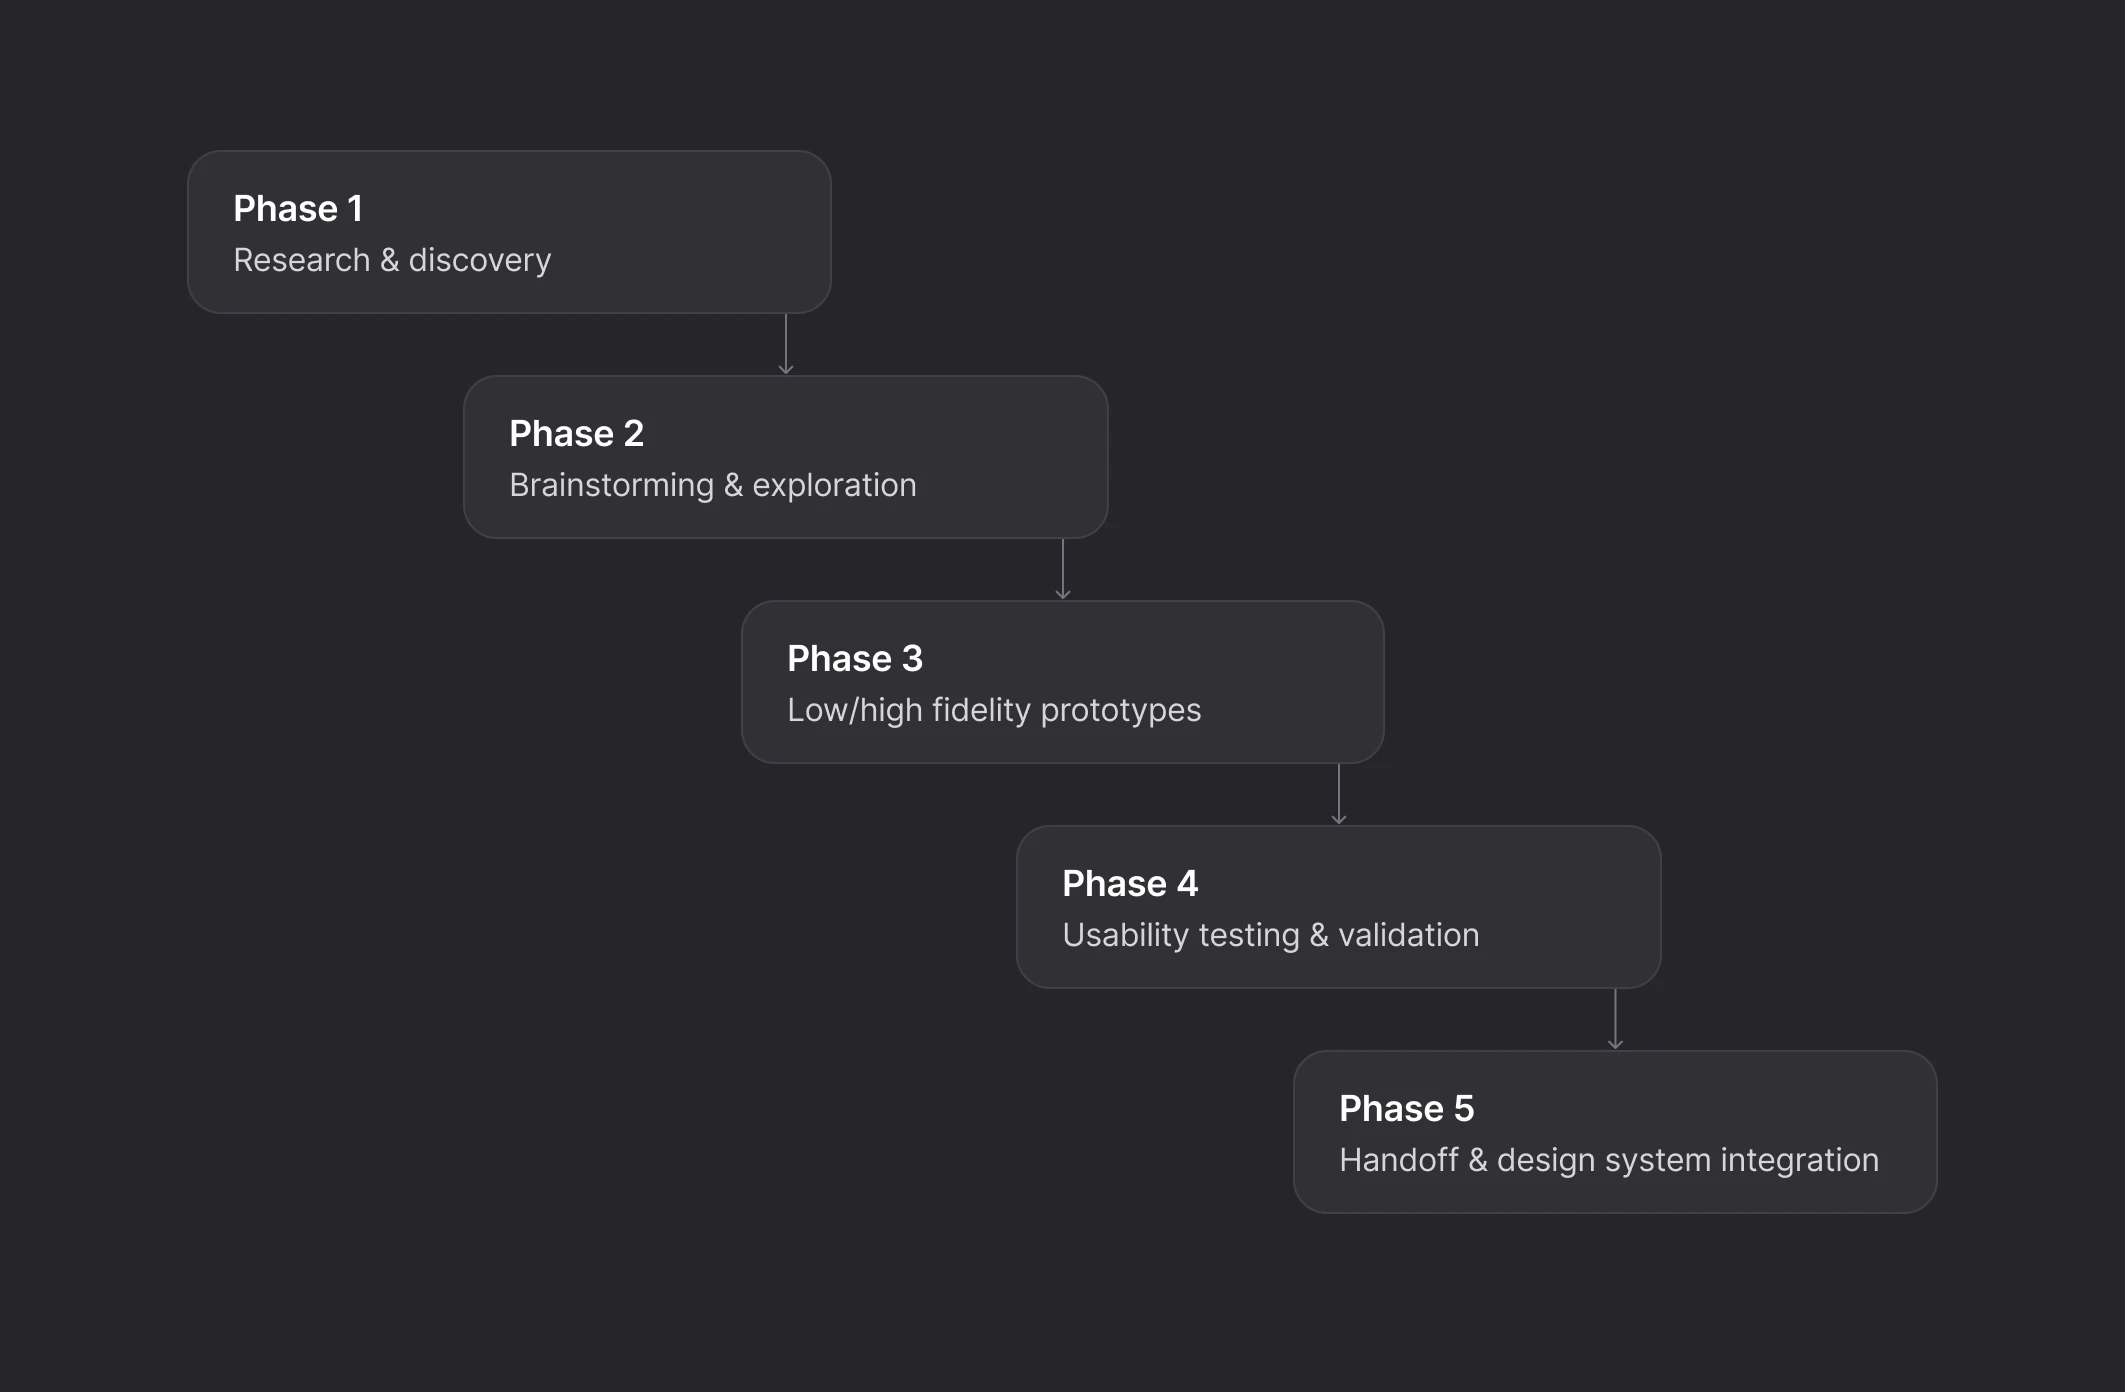Screen dimensions: 2125x1392
Task: Click "Handoff & design system integration" text
Action: tap(1608, 1160)
